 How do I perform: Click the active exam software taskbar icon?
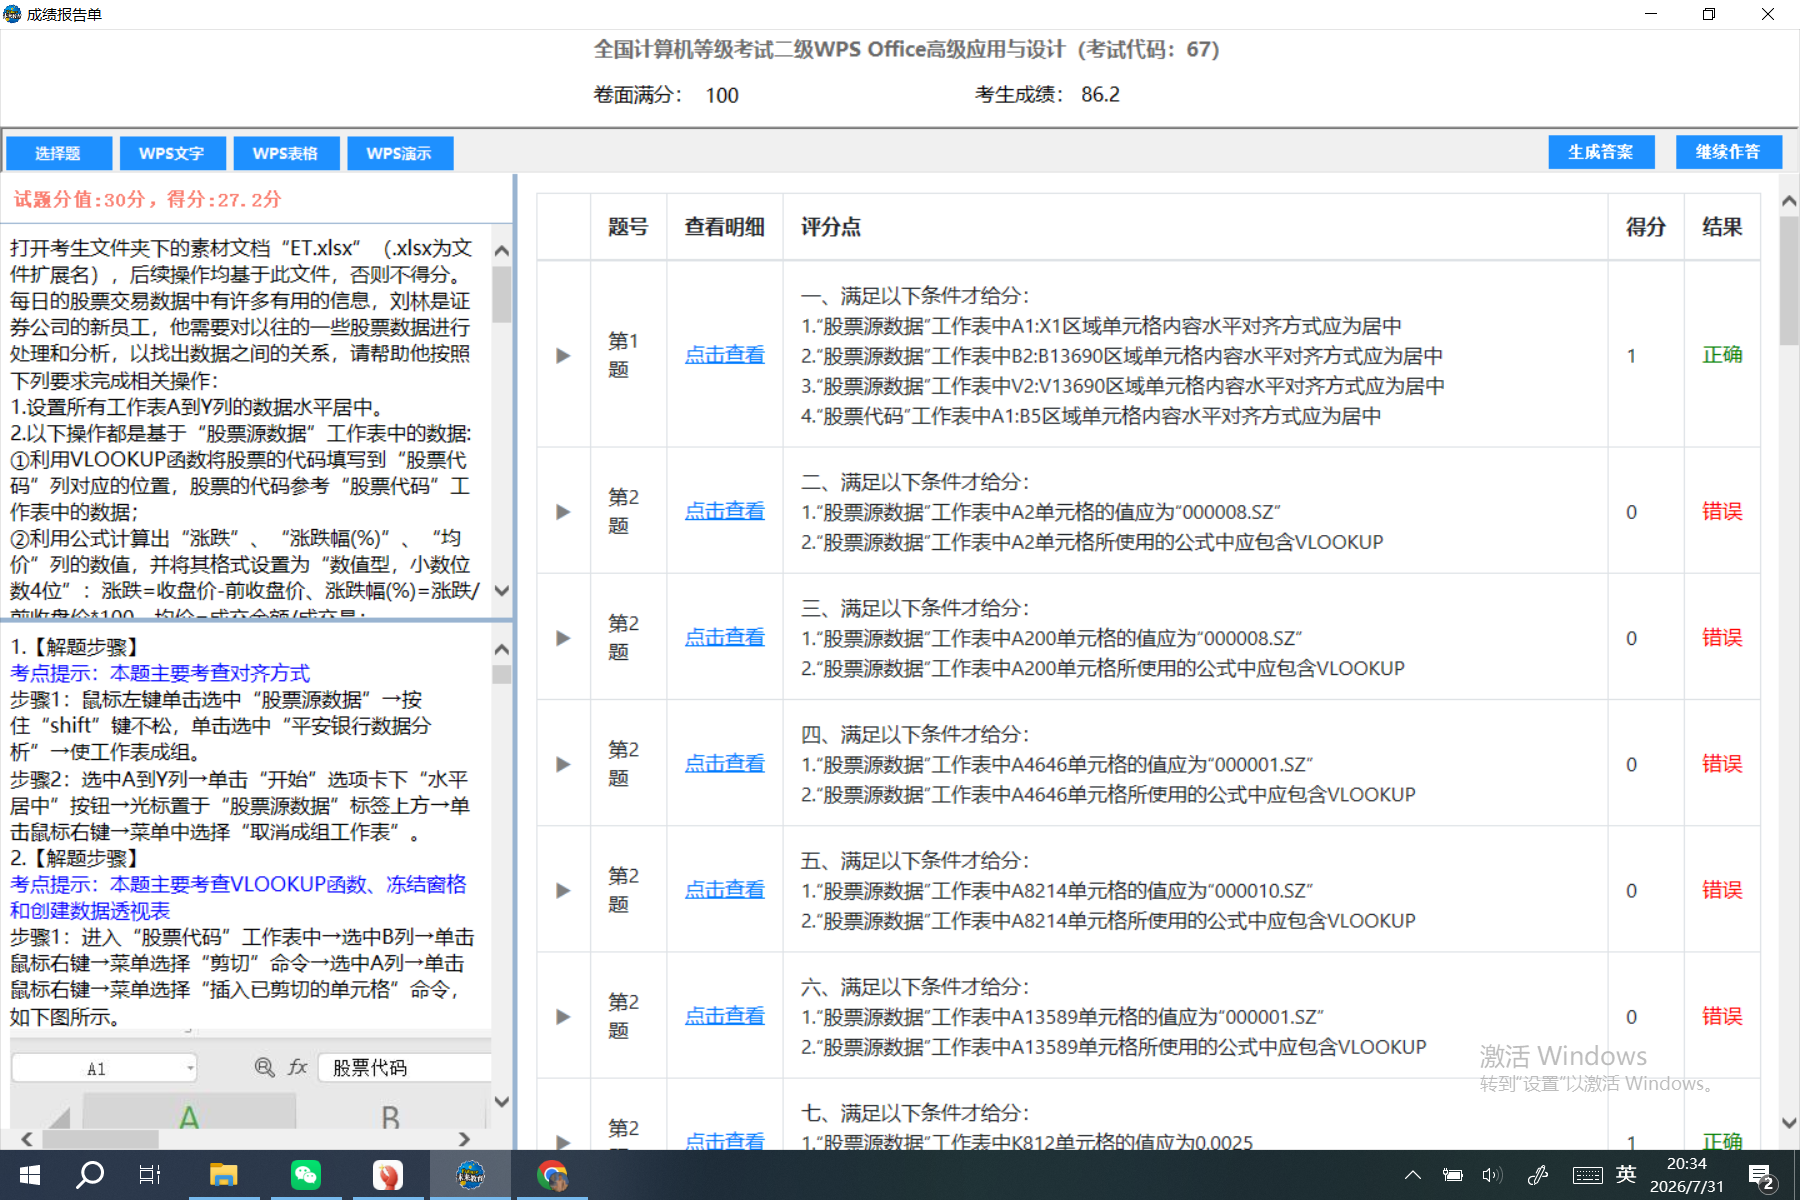click(x=470, y=1175)
